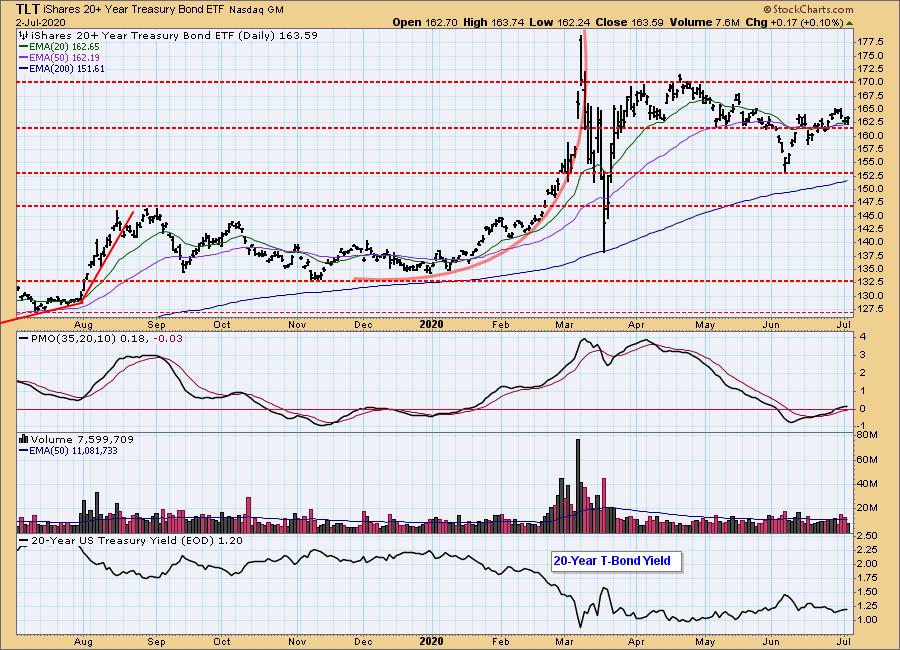900x650 pixels.
Task: Click the green EMA(20) legend line swatch
Action: tap(24, 47)
